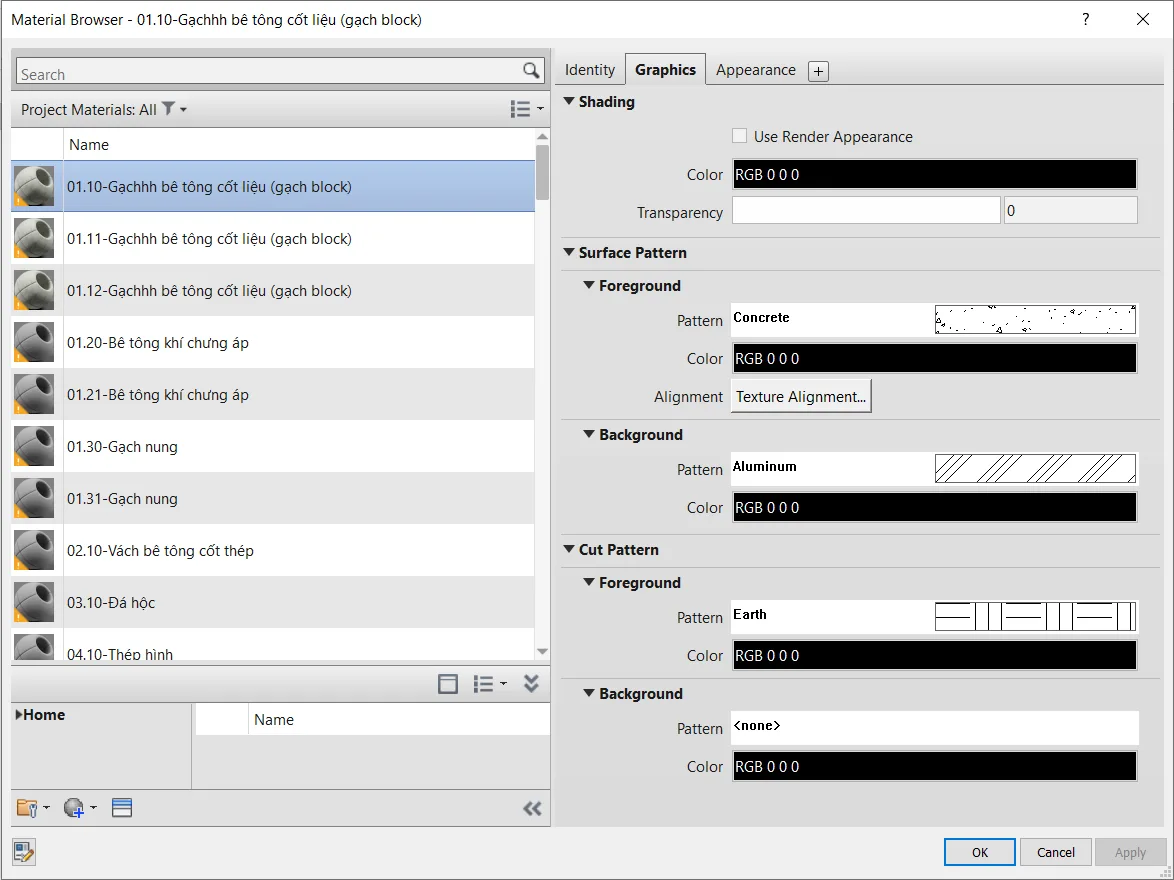Collapse the Surface Pattern section
This screenshot has height=880, width=1174.
pyautogui.click(x=569, y=252)
